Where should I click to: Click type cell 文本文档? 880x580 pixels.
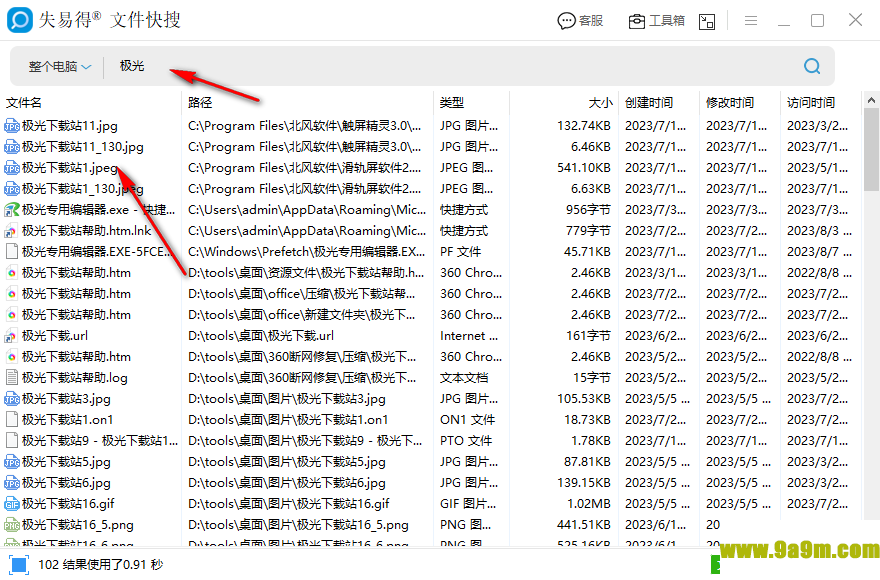pyautogui.click(x=464, y=378)
